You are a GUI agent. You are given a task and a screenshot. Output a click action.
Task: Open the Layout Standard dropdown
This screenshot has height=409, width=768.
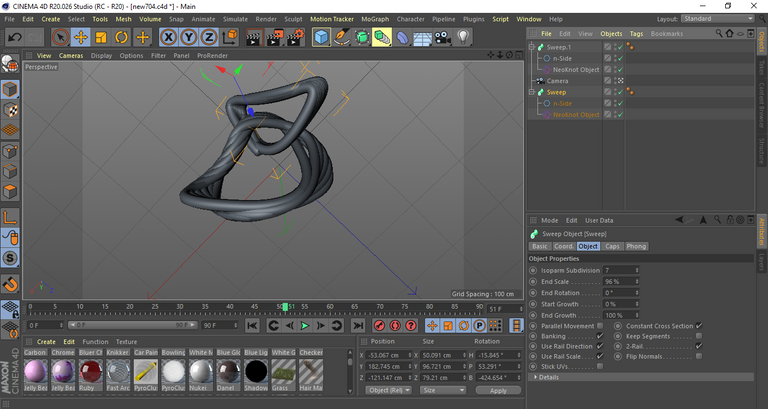(x=718, y=19)
